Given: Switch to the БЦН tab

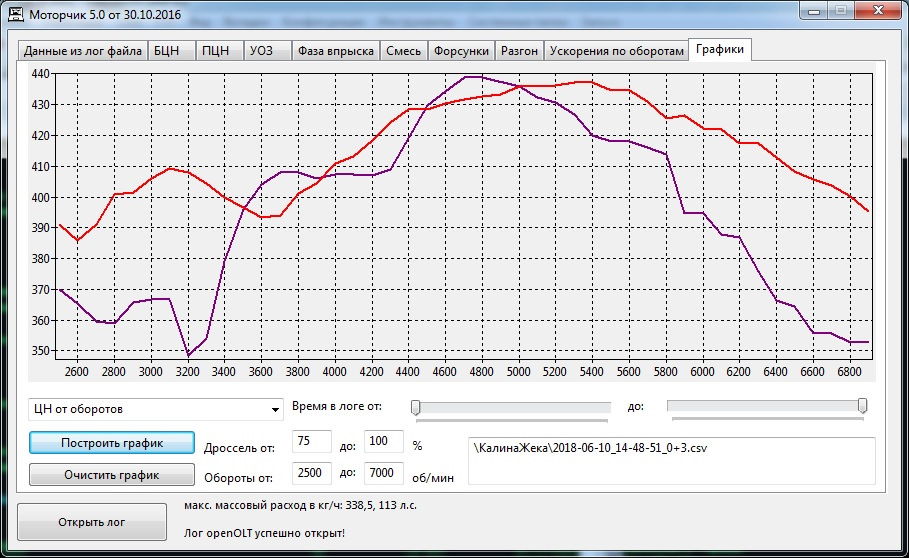Looking at the screenshot, I should pyautogui.click(x=172, y=51).
